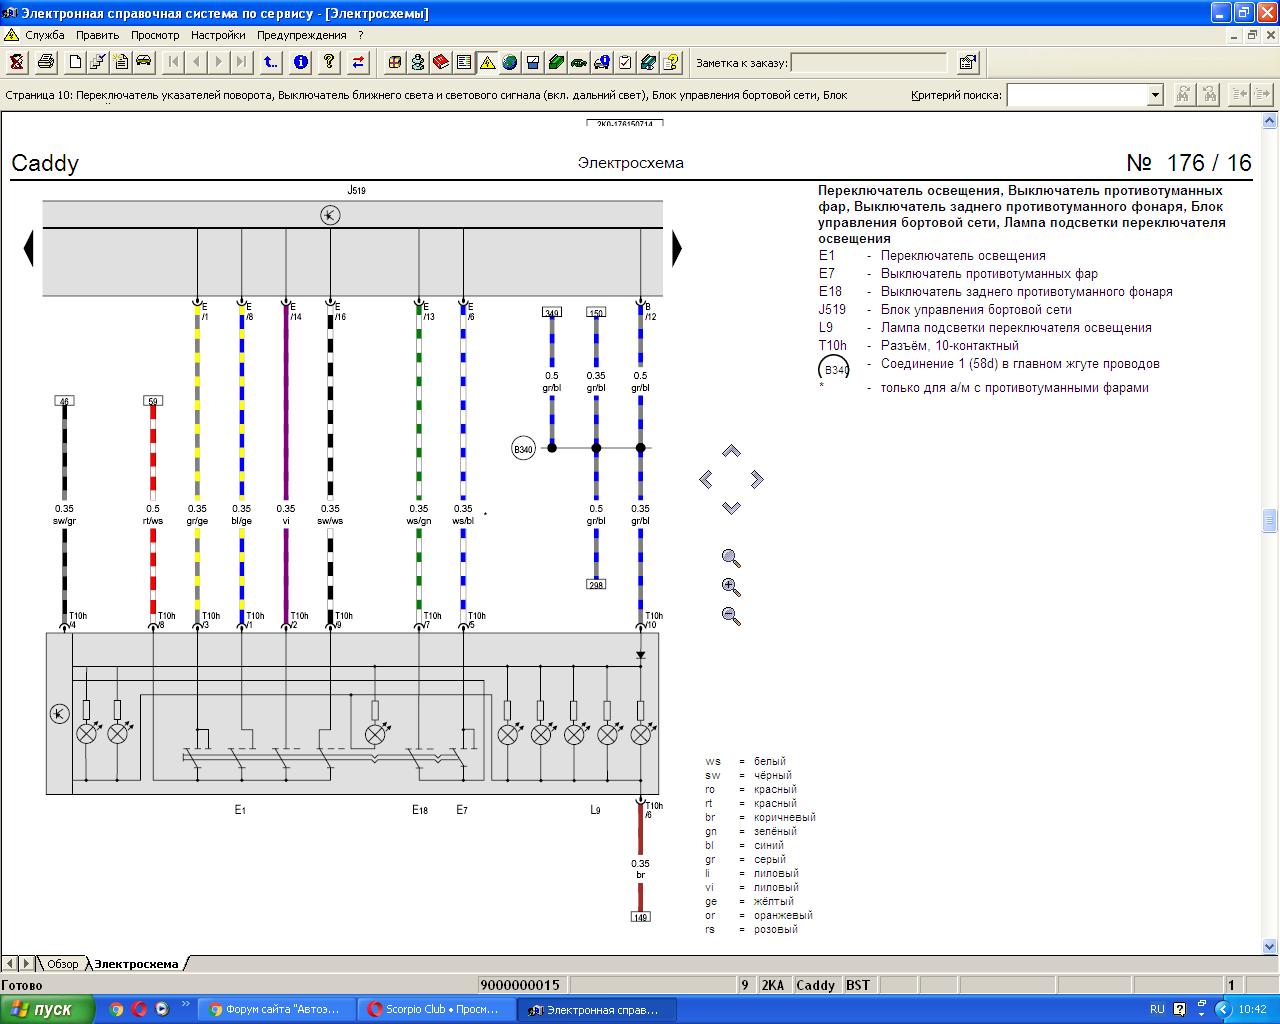This screenshot has width=1280, height=1024.
Task: Switch to the Обзор tab
Action: (x=62, y=964)
